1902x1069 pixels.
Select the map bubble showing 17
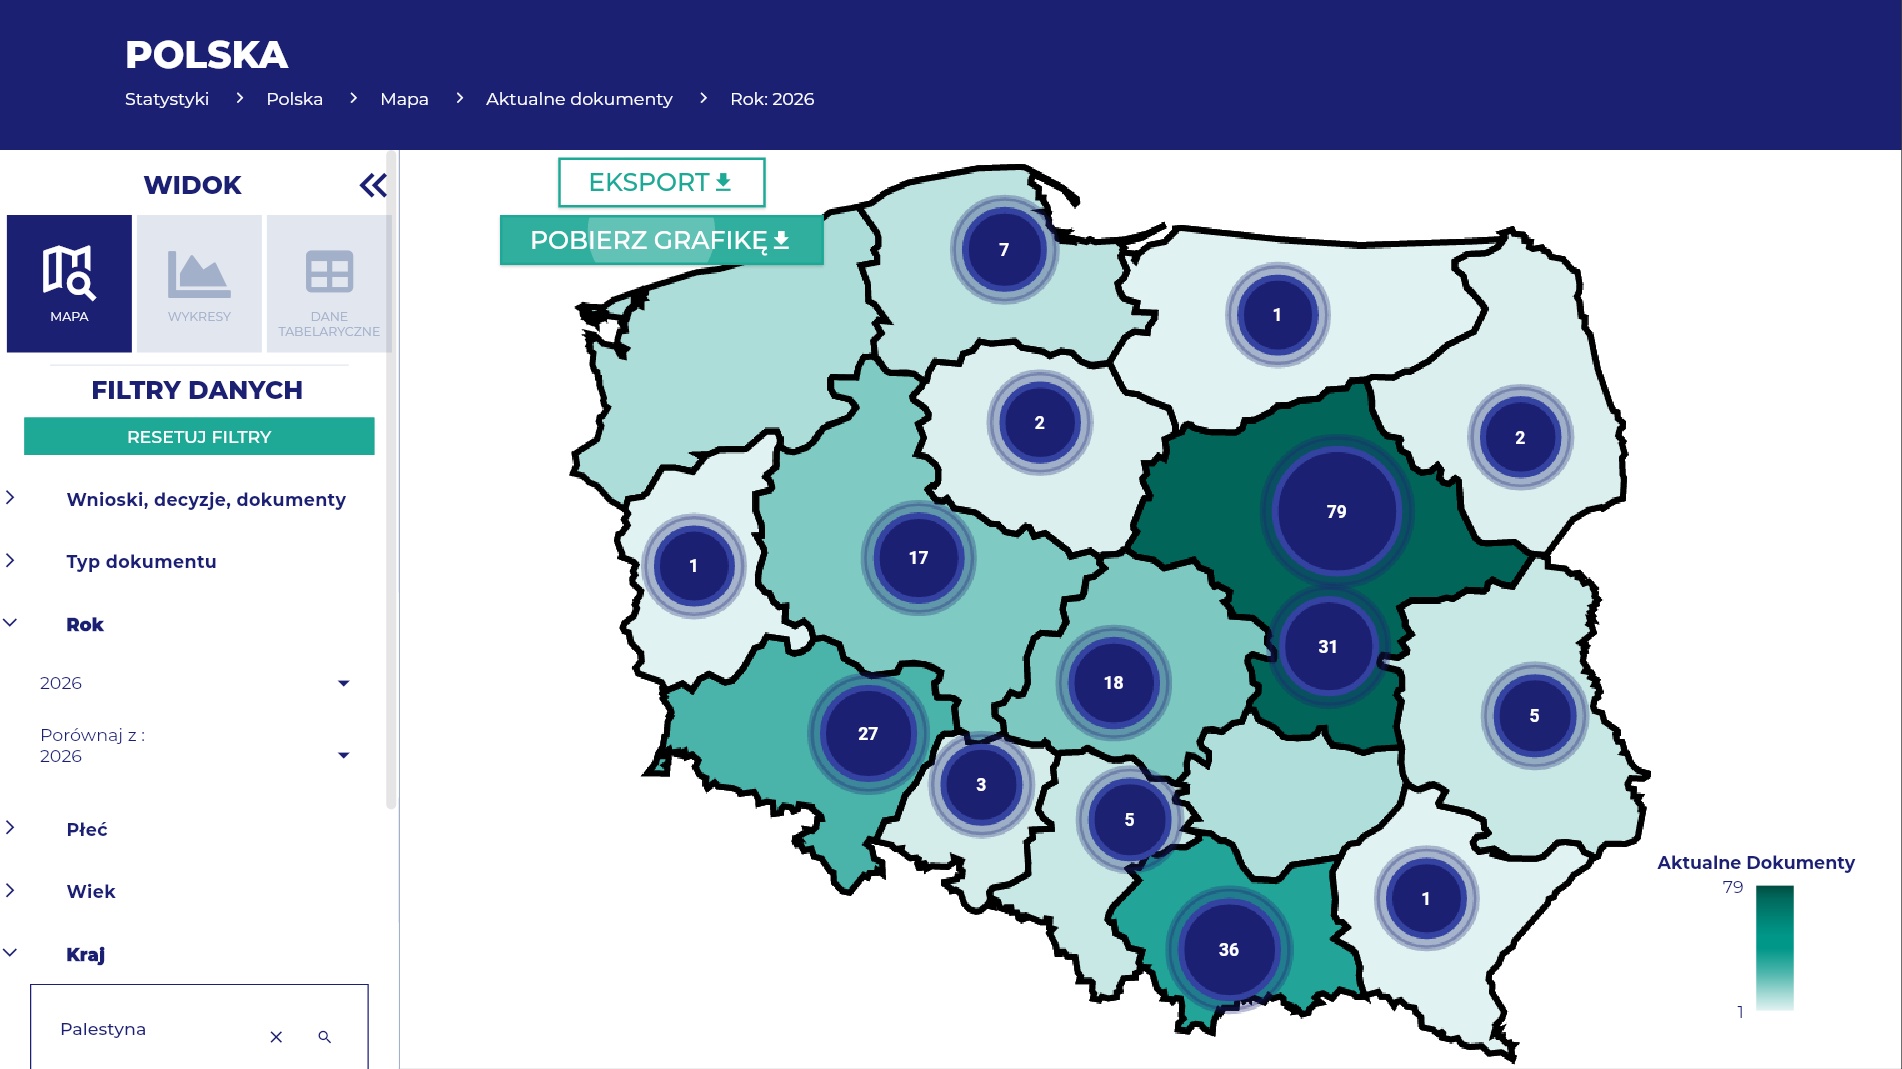918,558
